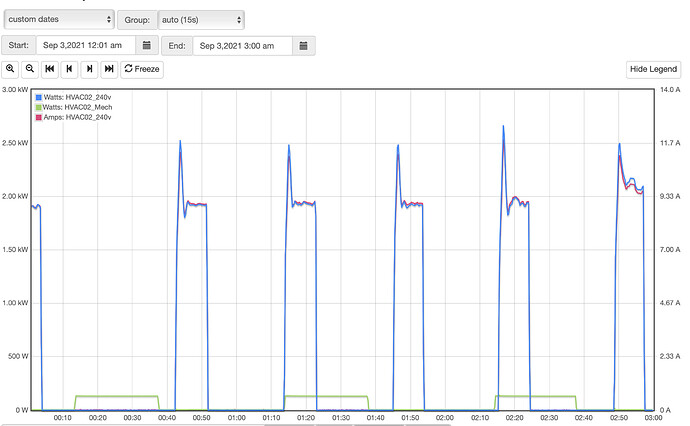Click the 3.00 kW axis label
This screenshot has width=690, height=426.
(x=15, y=90)
